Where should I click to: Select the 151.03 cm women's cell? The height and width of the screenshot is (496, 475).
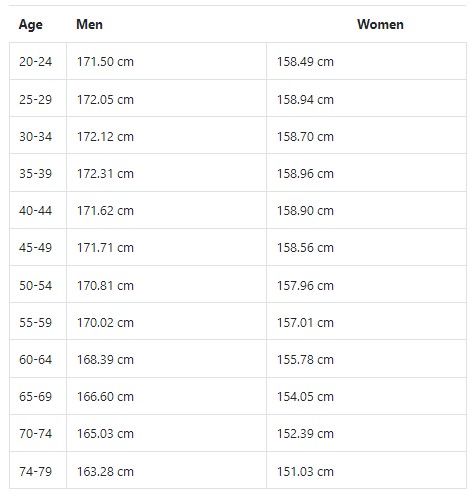[x=366, y=470]
